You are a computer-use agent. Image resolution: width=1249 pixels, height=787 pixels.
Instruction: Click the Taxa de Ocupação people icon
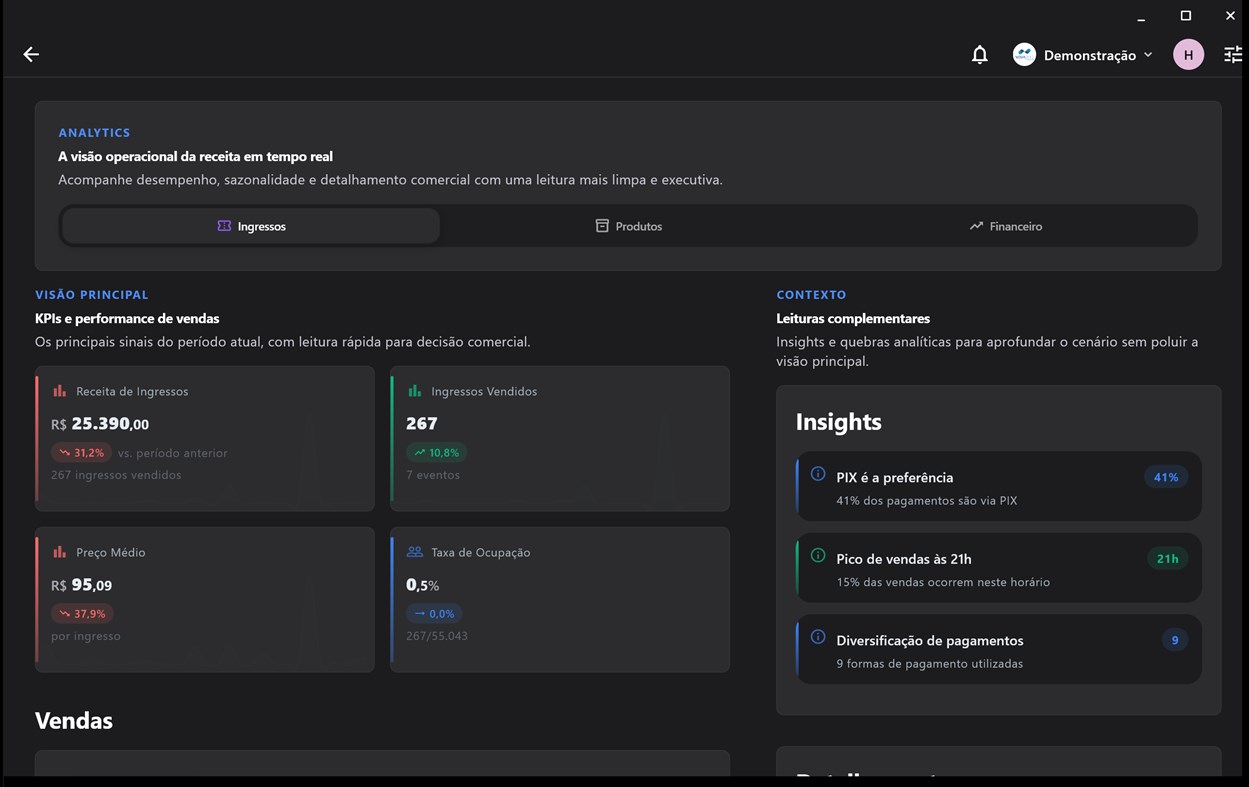pyautogui.click(x=414, y=552)
